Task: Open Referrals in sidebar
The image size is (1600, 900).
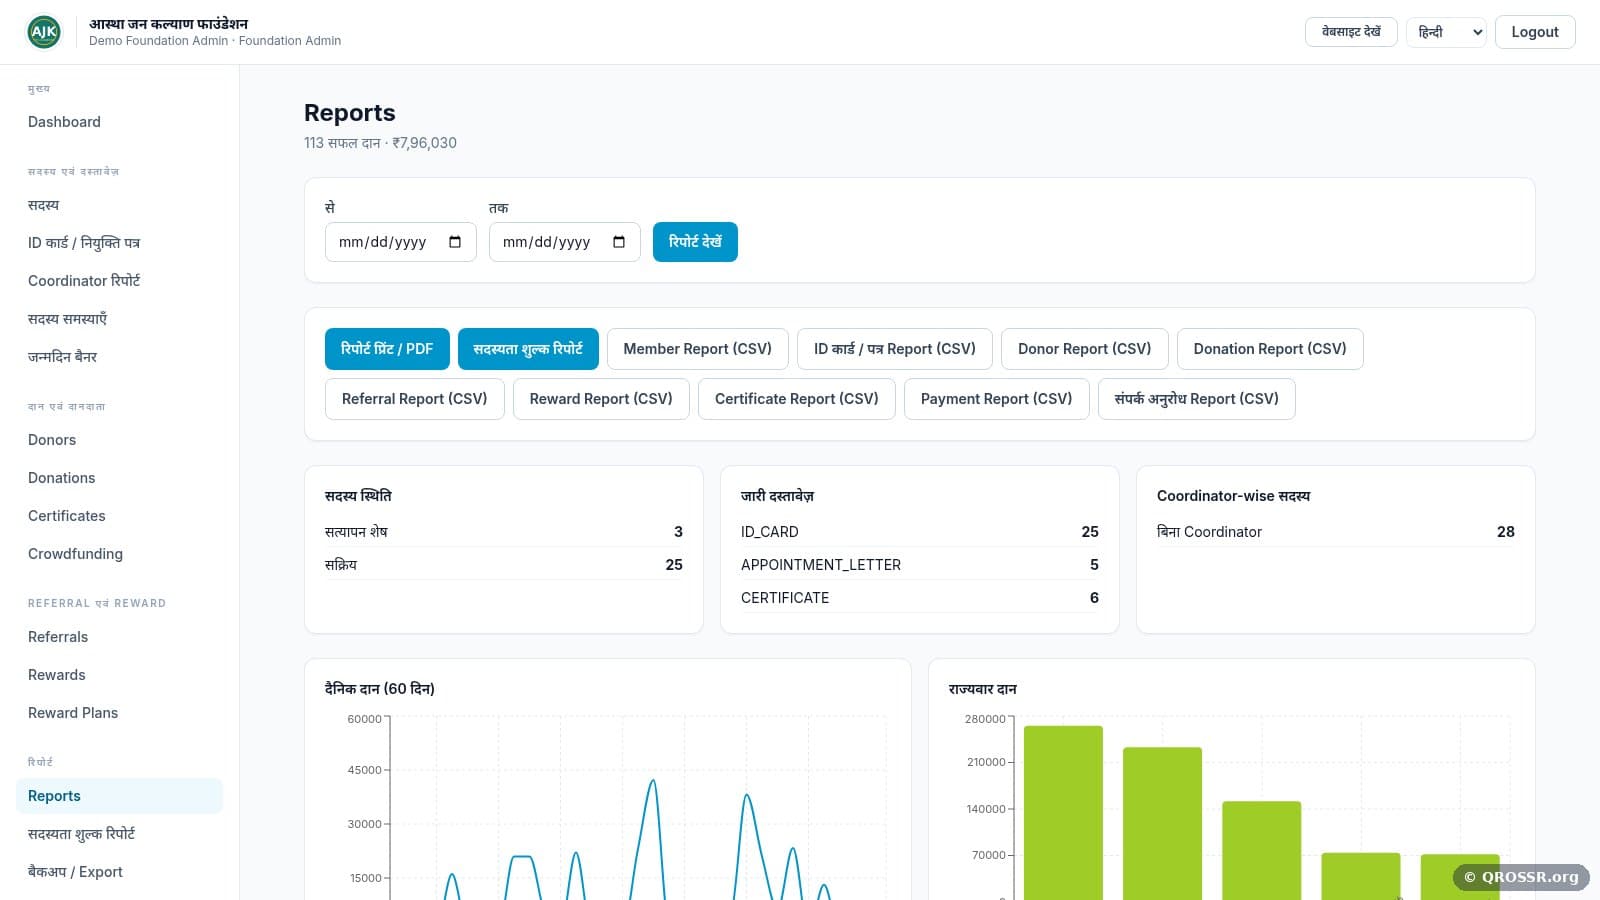Action: [x=119, y=637]
